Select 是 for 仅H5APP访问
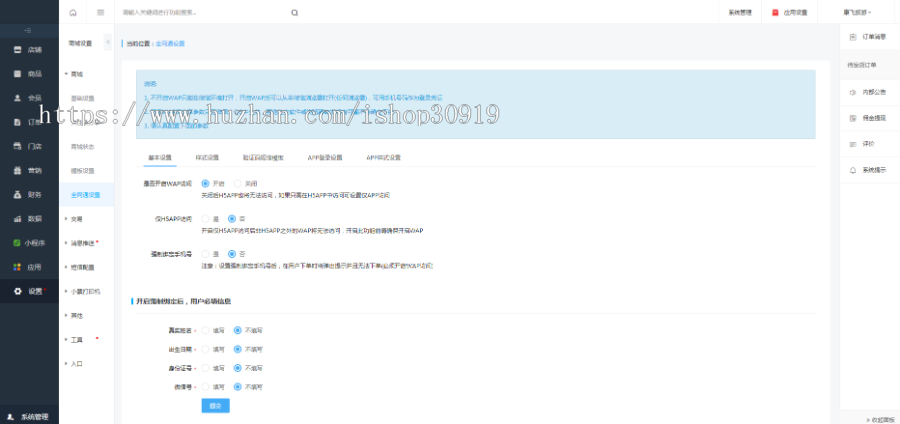Screen dimensions: 900x424 click(x=205, y=219)
